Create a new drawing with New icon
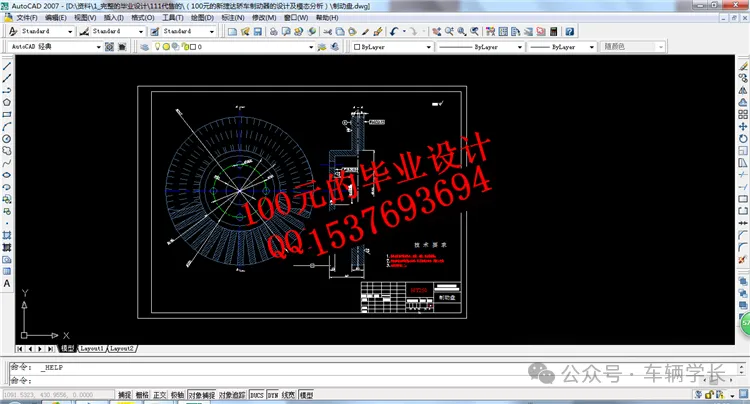Screen dimensions: 750x404 (x=232, y=32)
